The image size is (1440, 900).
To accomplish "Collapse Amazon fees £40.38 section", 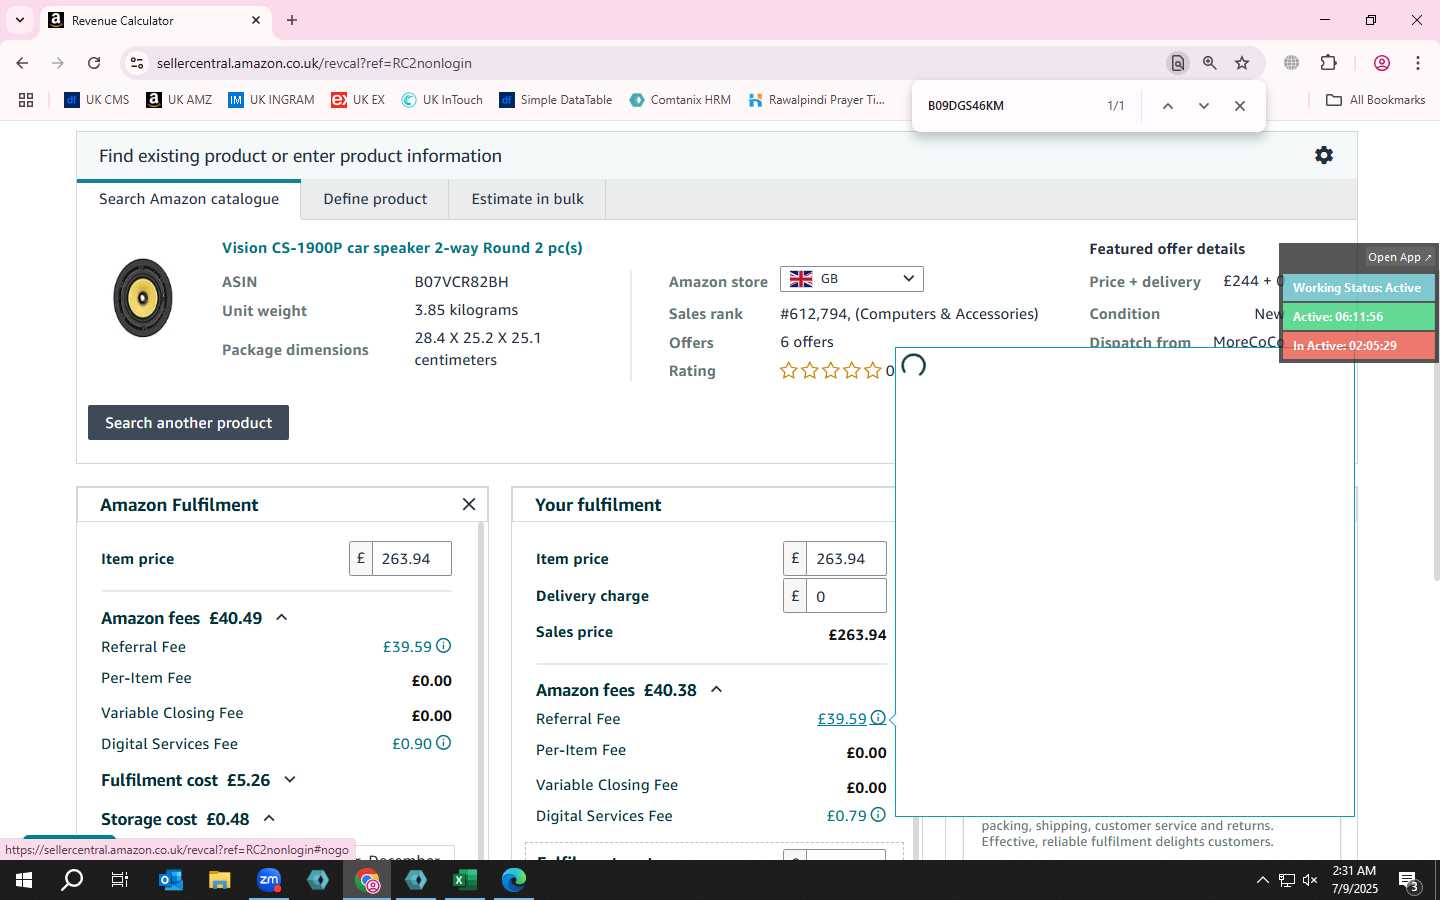I will point(716,689).
